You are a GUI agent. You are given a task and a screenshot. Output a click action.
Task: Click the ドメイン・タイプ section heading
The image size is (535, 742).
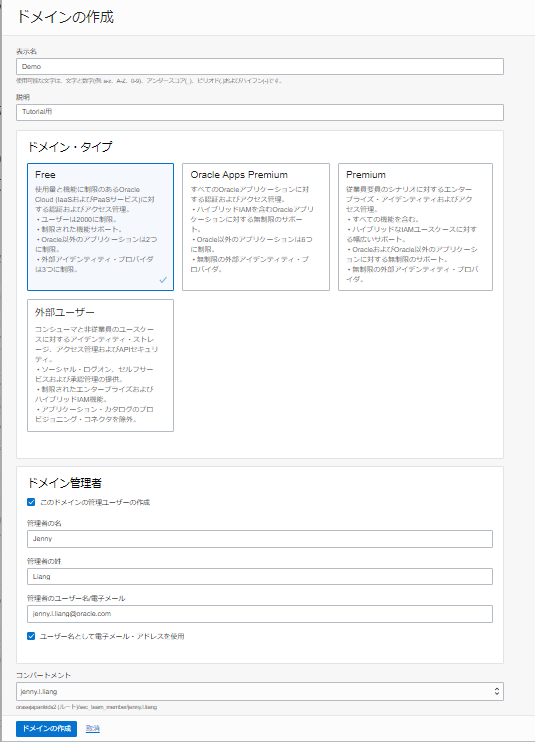70,147
